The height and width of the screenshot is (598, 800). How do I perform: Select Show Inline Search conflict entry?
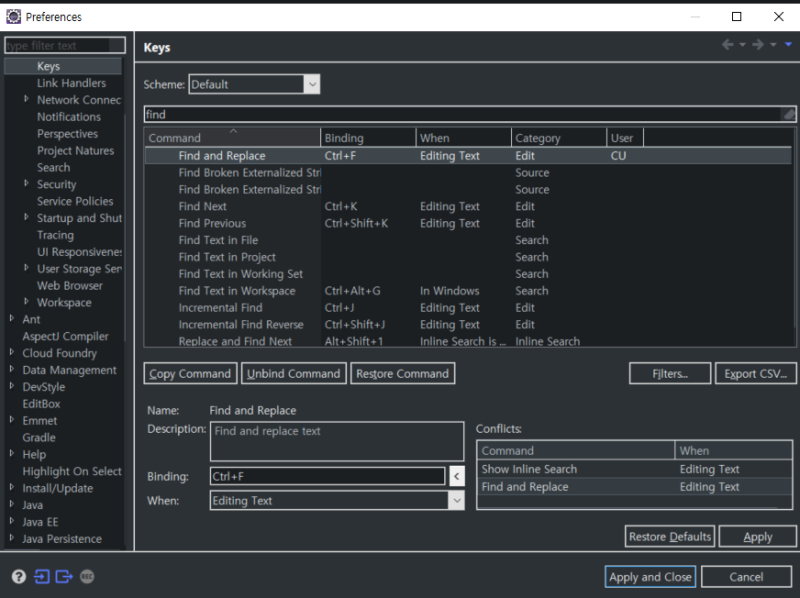coord(529,469)
